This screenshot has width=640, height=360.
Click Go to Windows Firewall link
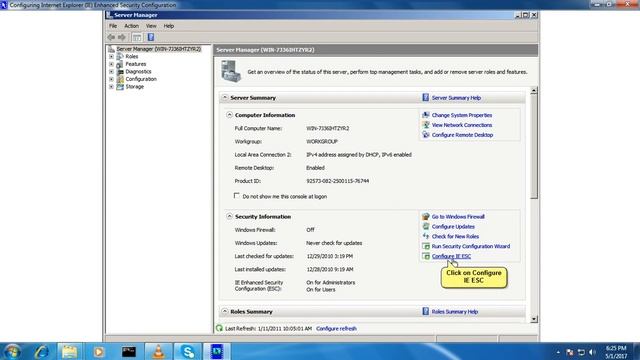pos(458,217)
